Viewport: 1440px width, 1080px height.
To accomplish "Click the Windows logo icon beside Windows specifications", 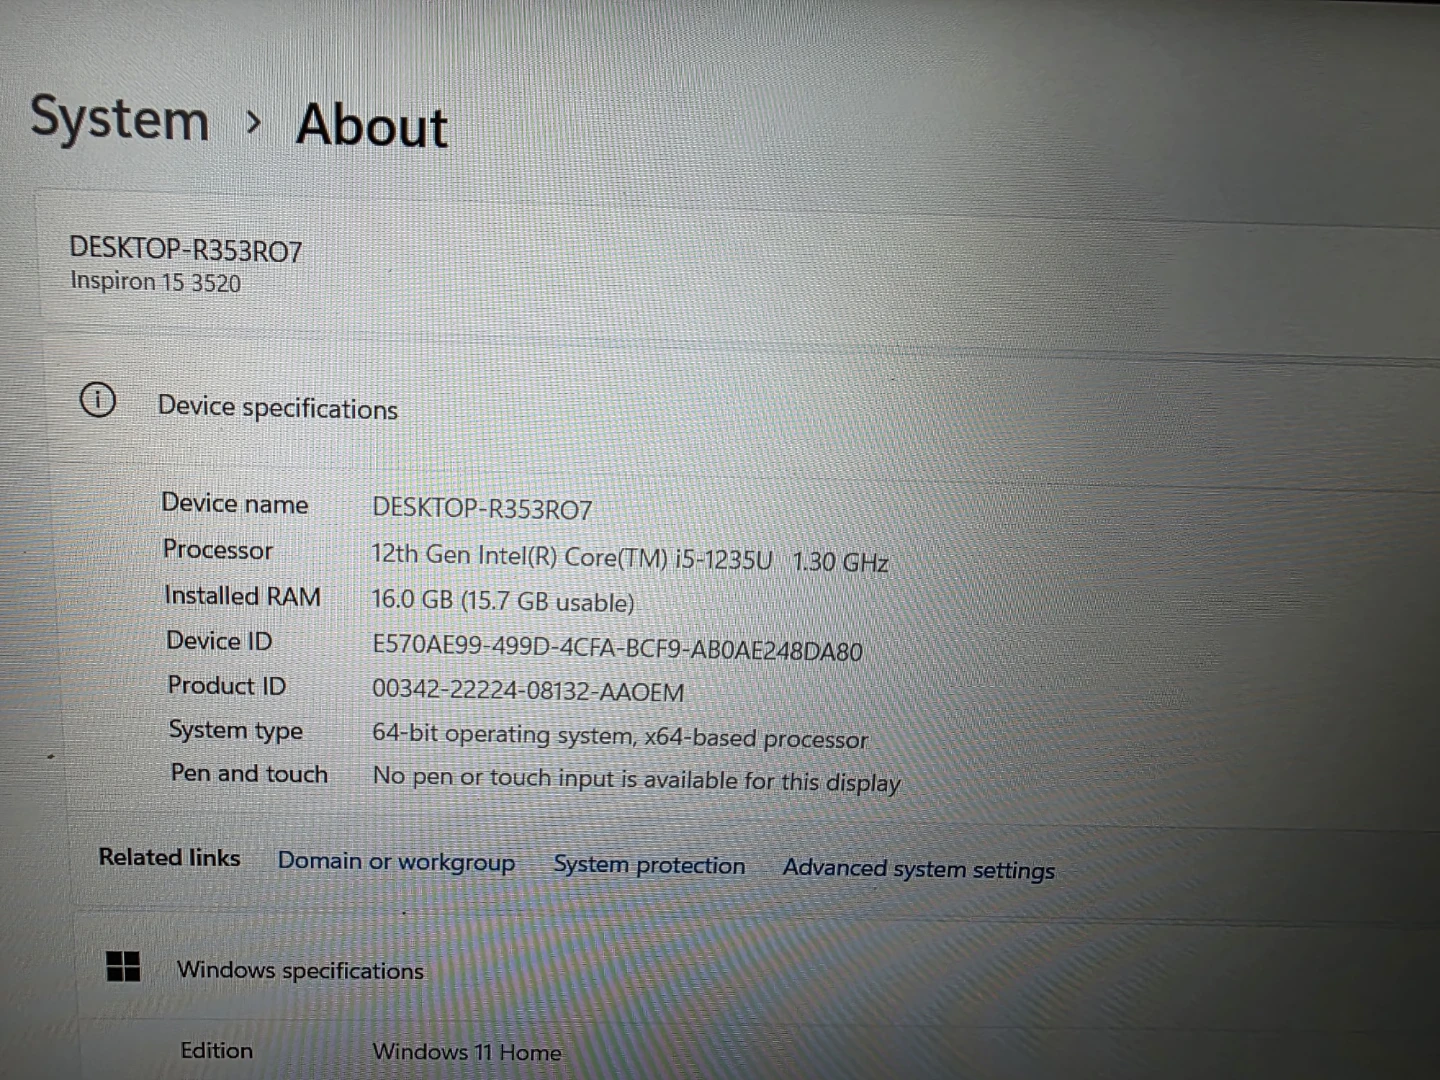I will 123,966.
